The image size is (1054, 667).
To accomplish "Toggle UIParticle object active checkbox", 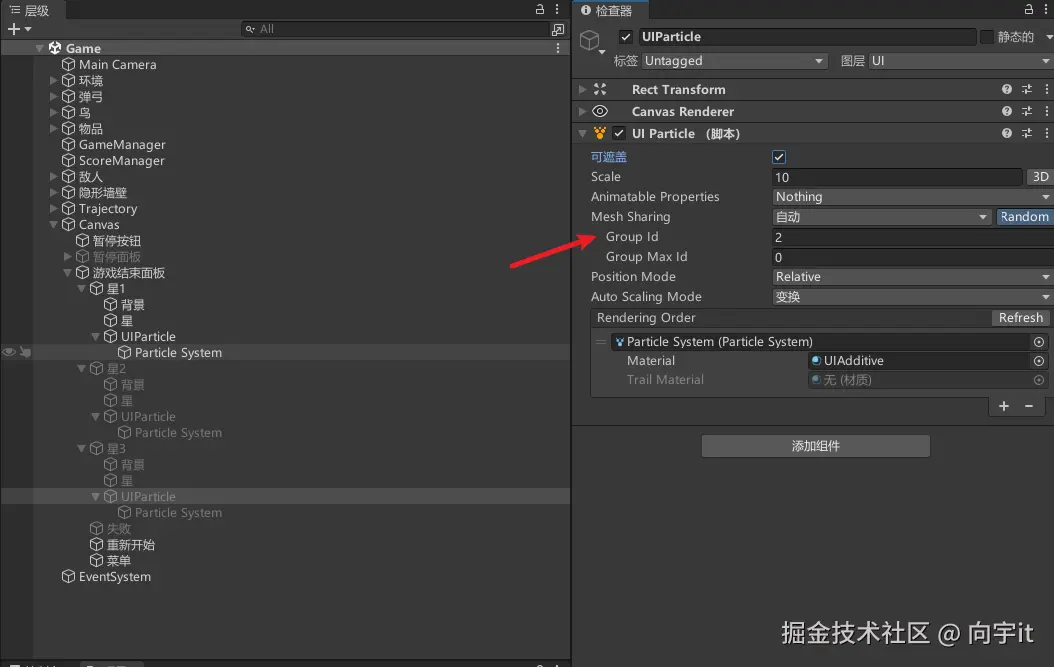I will coord(626,37).
